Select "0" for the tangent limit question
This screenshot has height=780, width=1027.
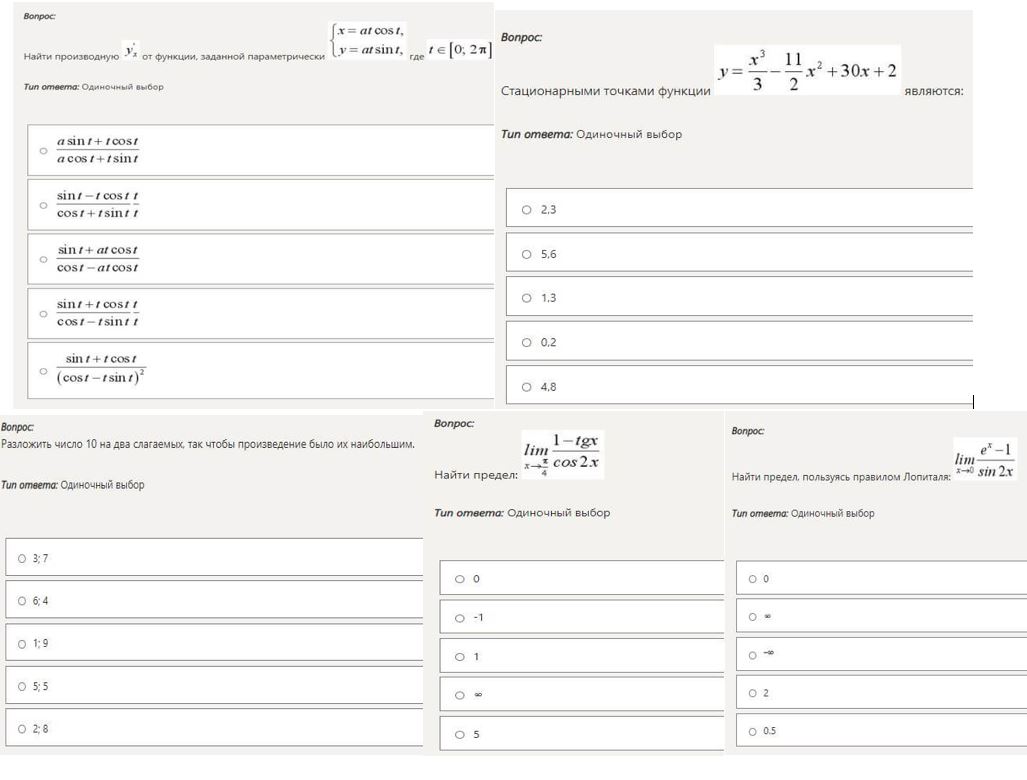460,579
